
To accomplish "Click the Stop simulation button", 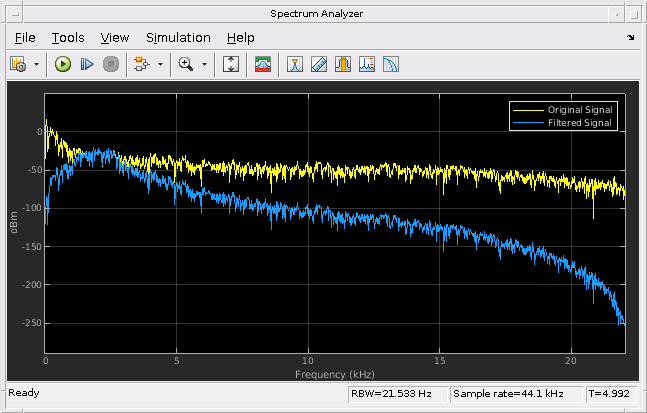I will (110, 64).
